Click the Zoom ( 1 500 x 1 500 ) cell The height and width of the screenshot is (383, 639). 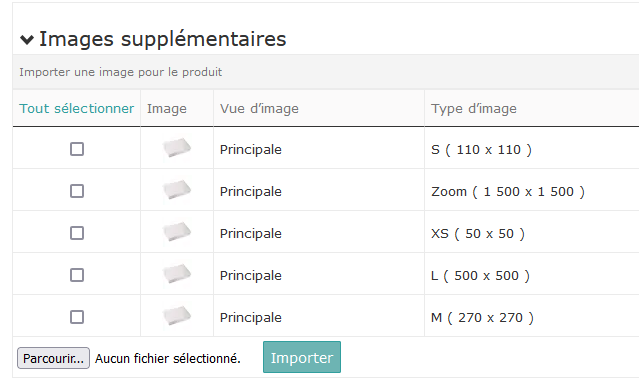point(508,192)
